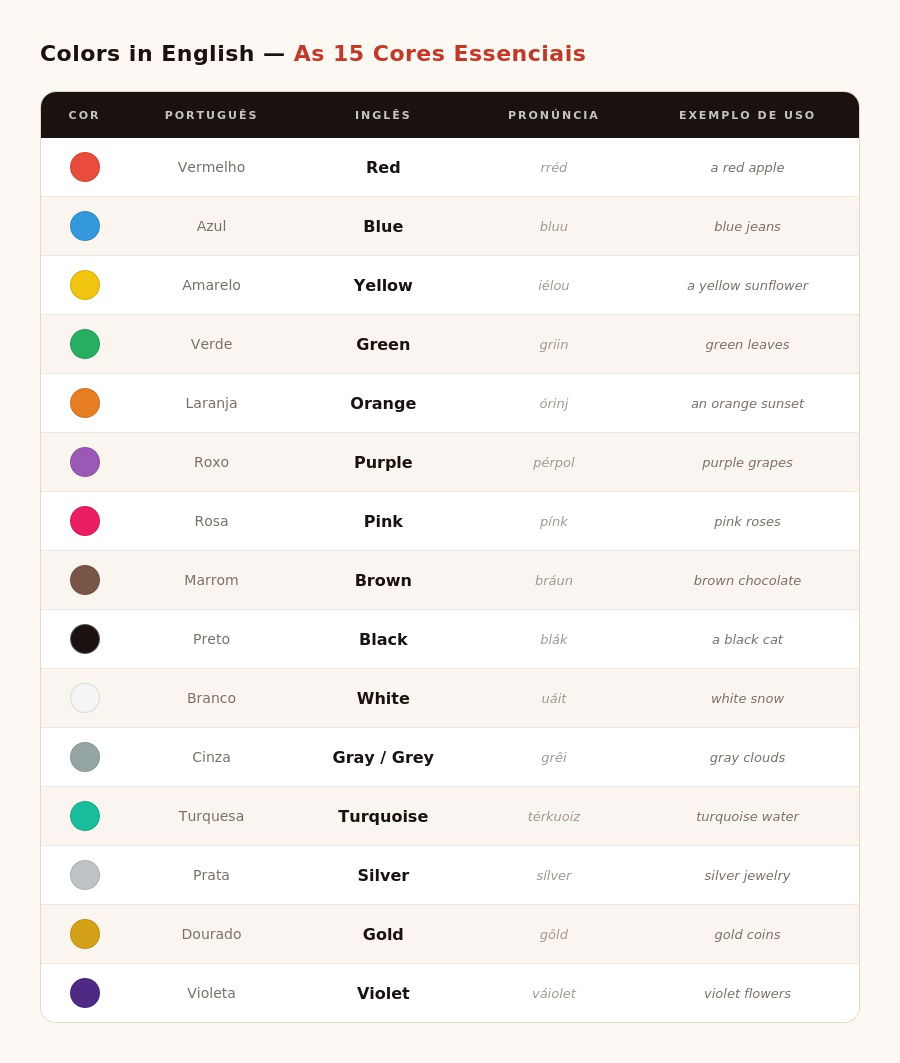Select the pink color circle
The image size is (900, 1063).
(85, 521)
